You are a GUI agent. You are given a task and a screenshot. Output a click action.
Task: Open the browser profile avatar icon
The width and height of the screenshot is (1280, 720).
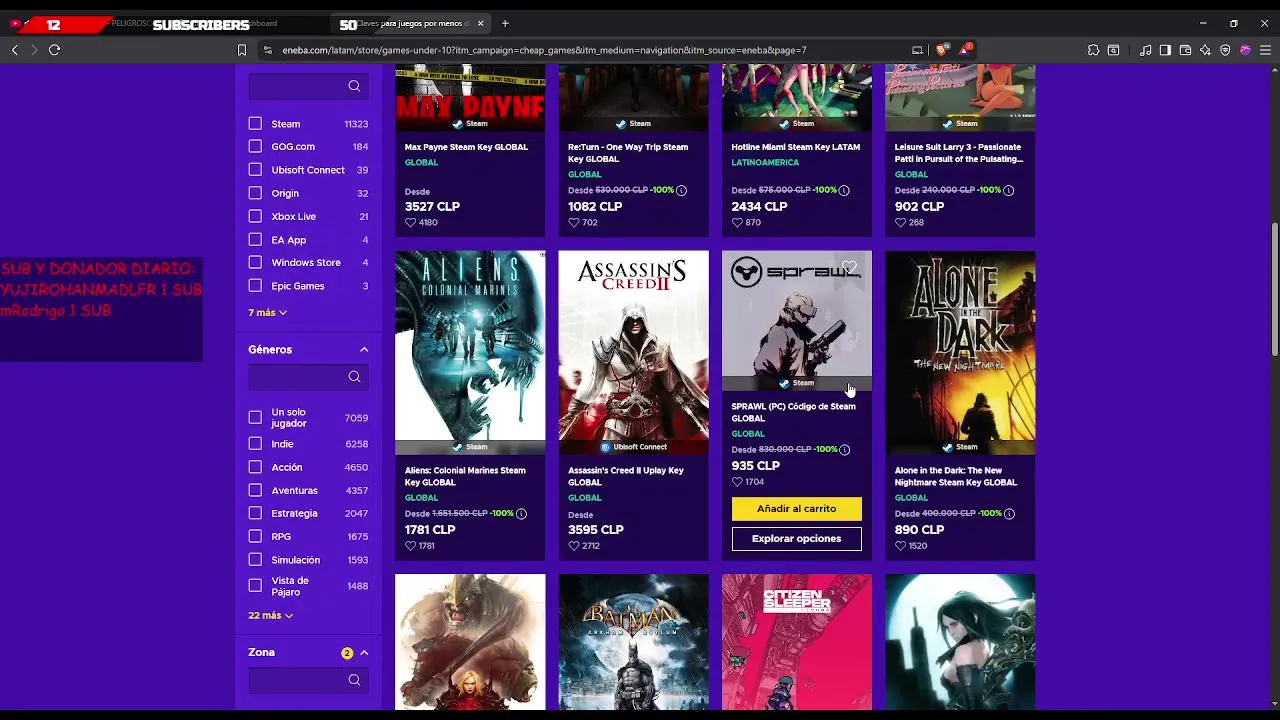click(x=1245, y=50)
